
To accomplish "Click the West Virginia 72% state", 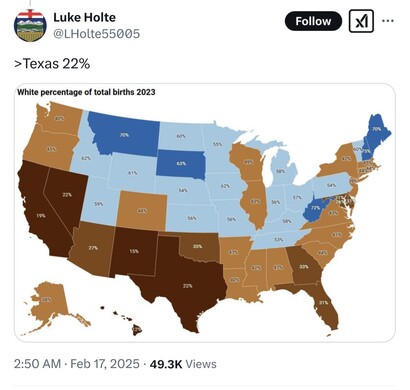I will tap(315, 208).
